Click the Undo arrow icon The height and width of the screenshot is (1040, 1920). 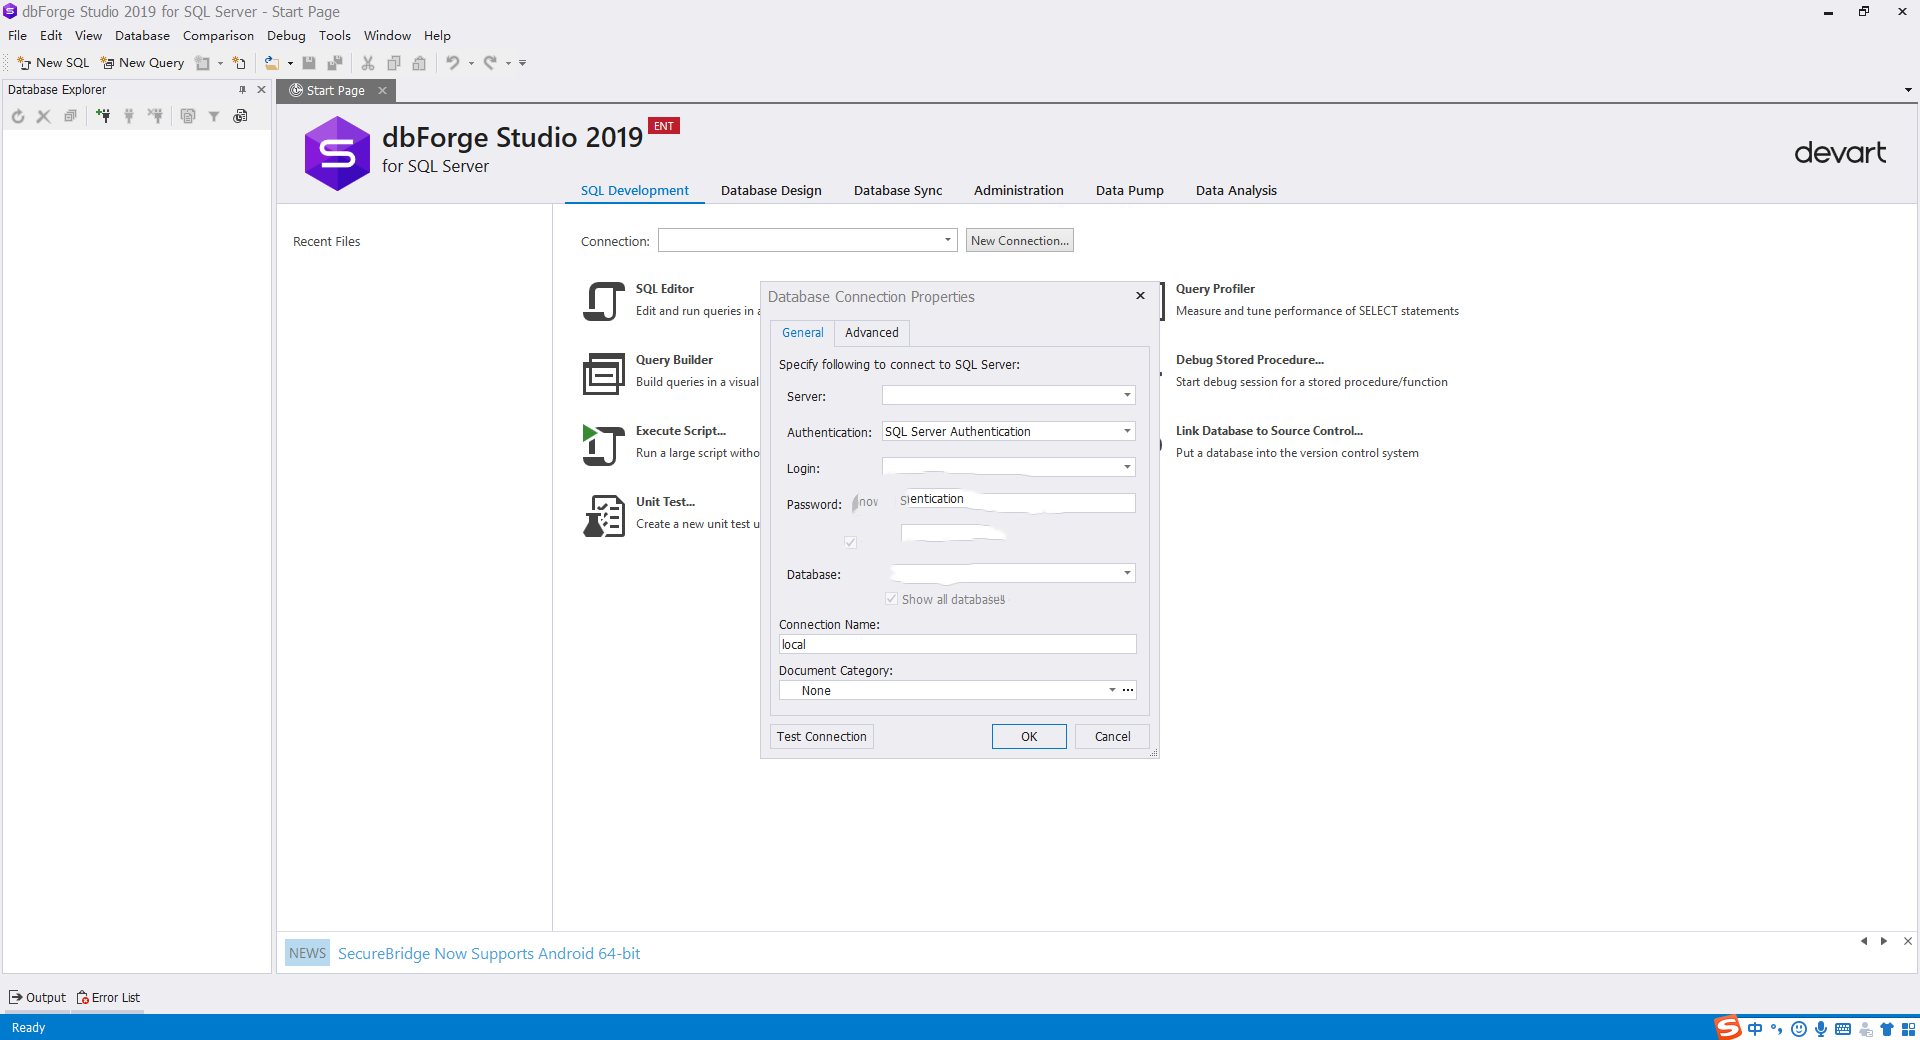(453, 63)
